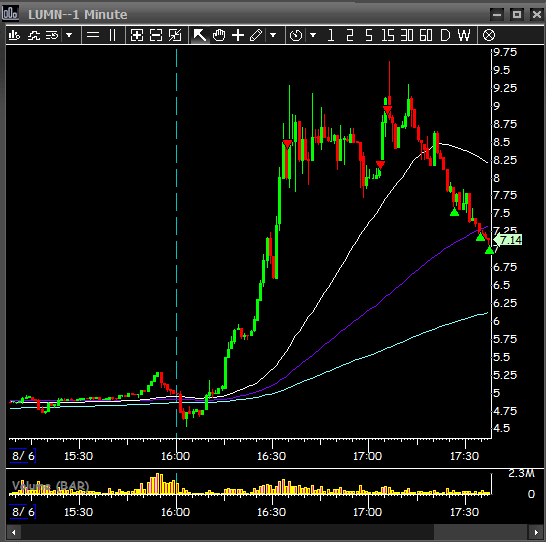This screenshot has height=542, width=546.
Task: Click the 7.14 current price label
Action: tap(508, 240)
